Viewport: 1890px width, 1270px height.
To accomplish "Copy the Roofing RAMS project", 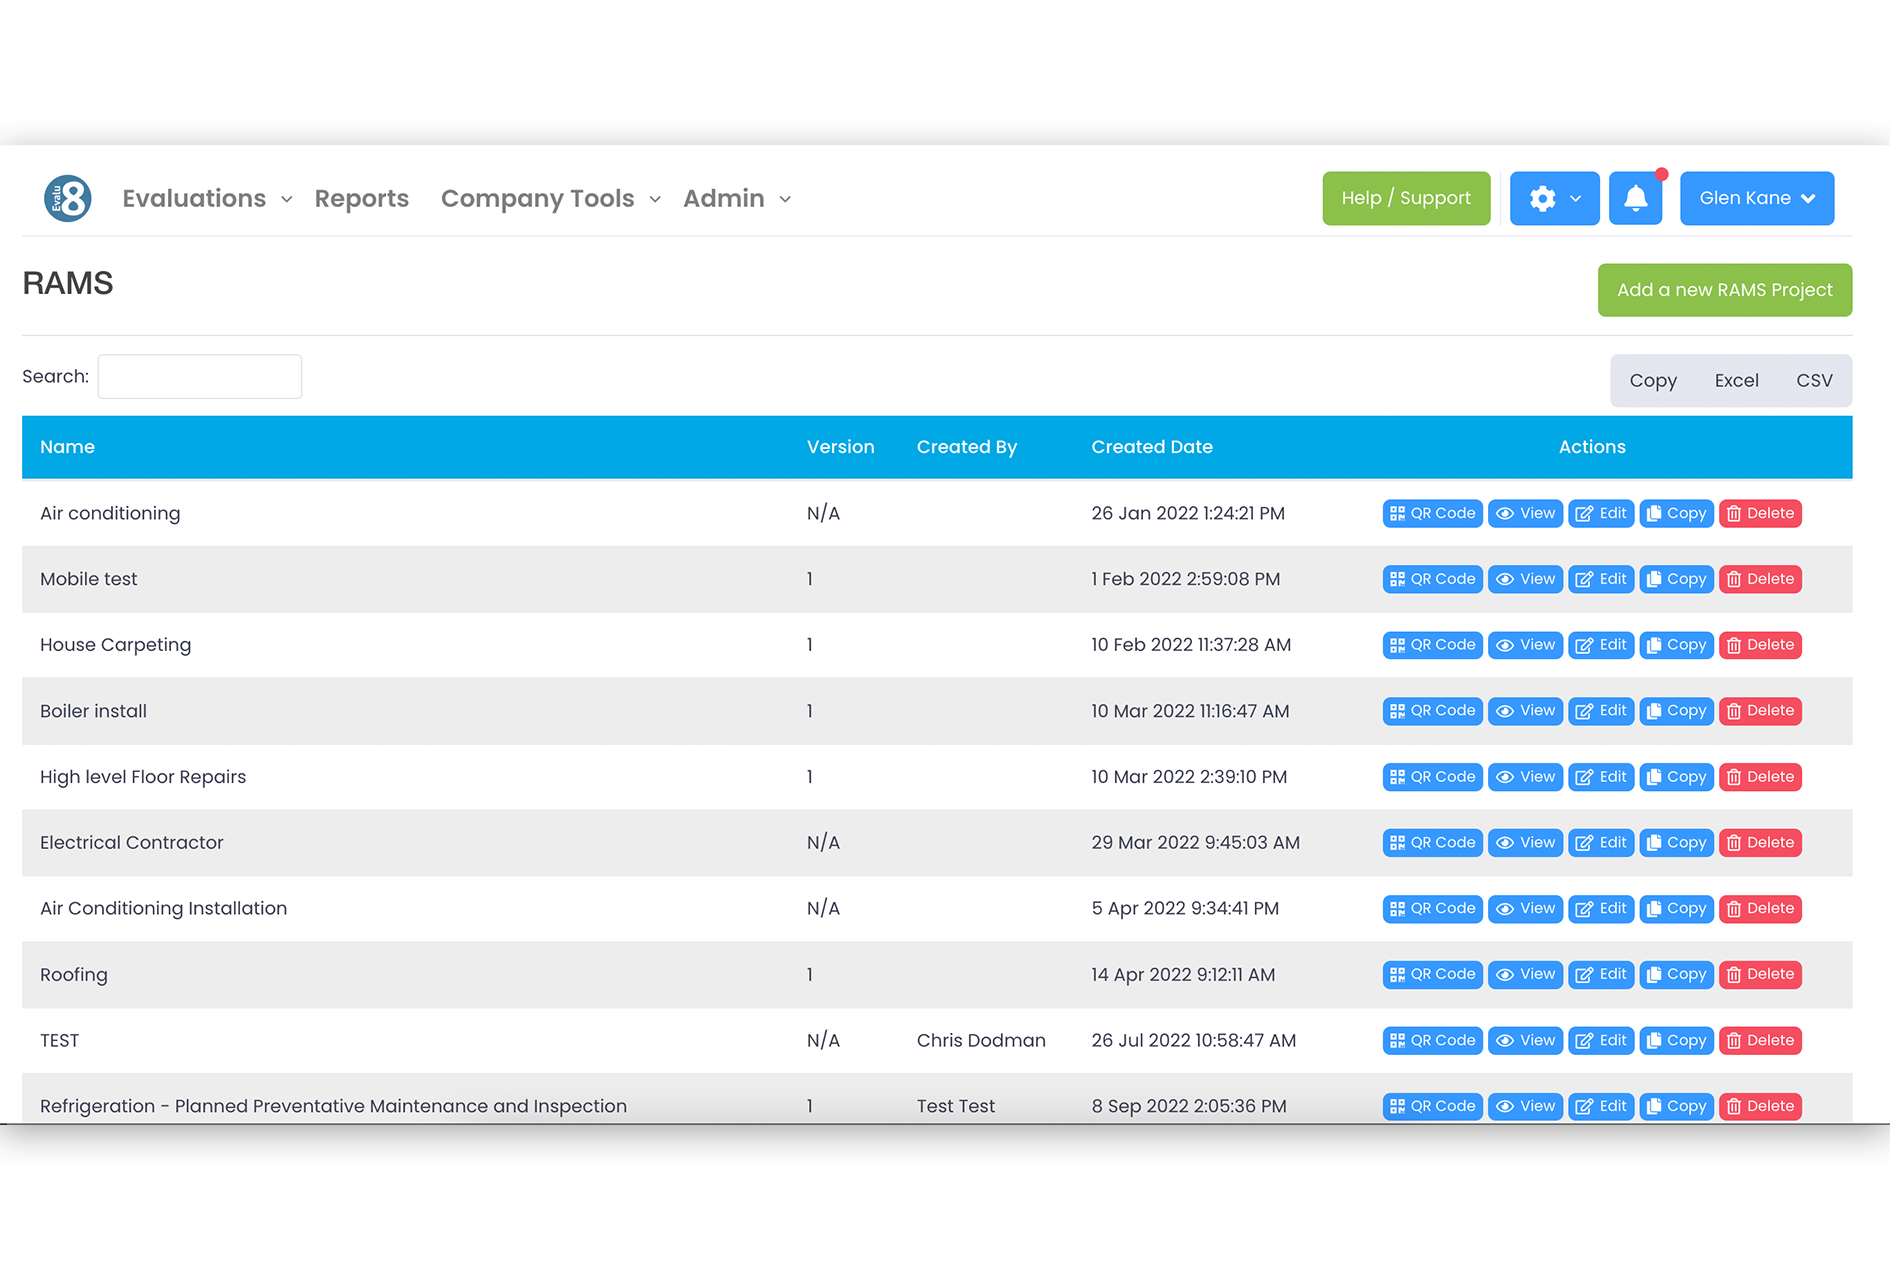I will point(1676,974).
